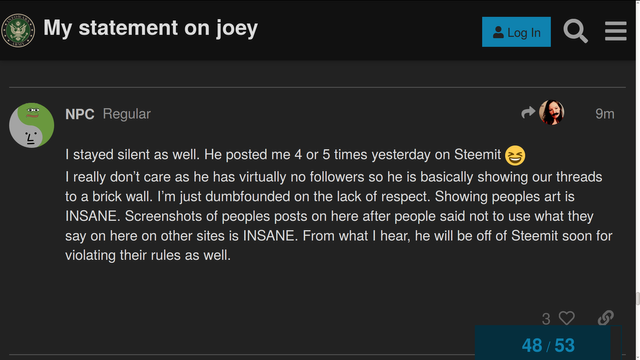640x360 pixels.
Task: Open search with the magnifier icon
Action: tap(576, 31)
